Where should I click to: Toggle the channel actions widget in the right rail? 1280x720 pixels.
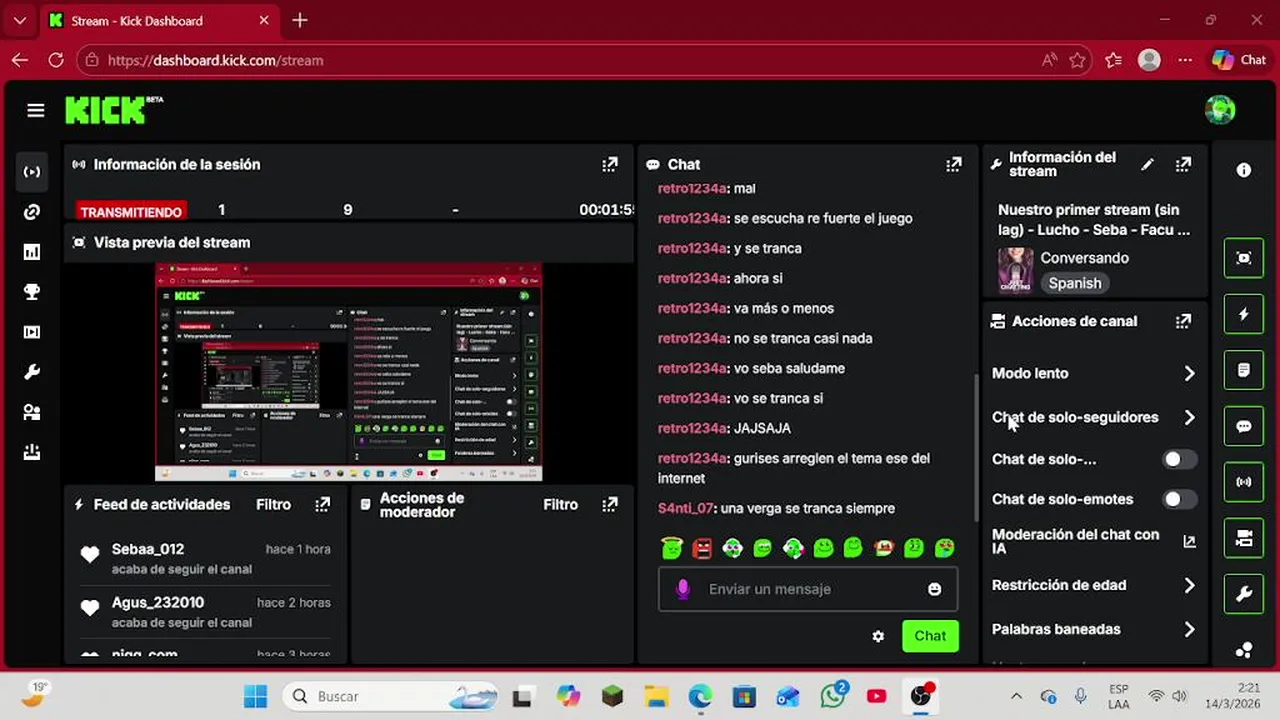1244,538
